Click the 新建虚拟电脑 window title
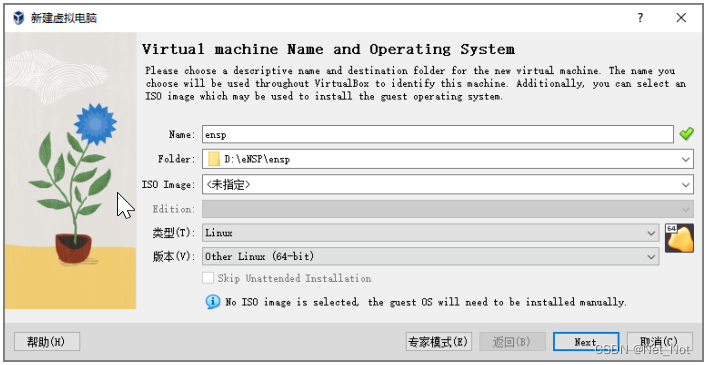706x365 pixels. (63, 18)
